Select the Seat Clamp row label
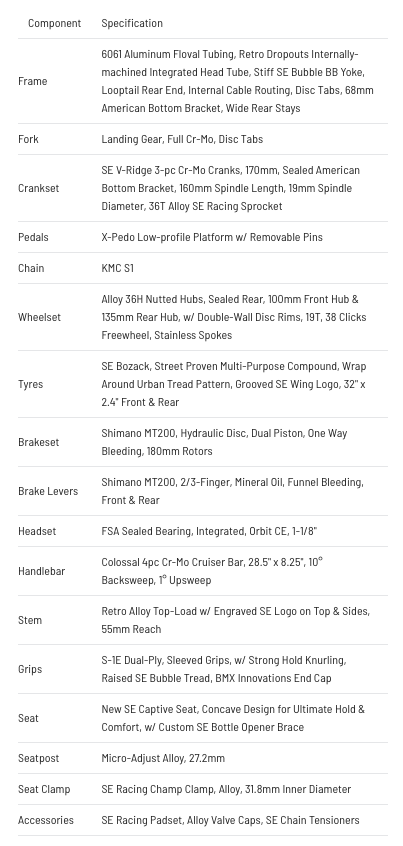 [x=44, y=789]
